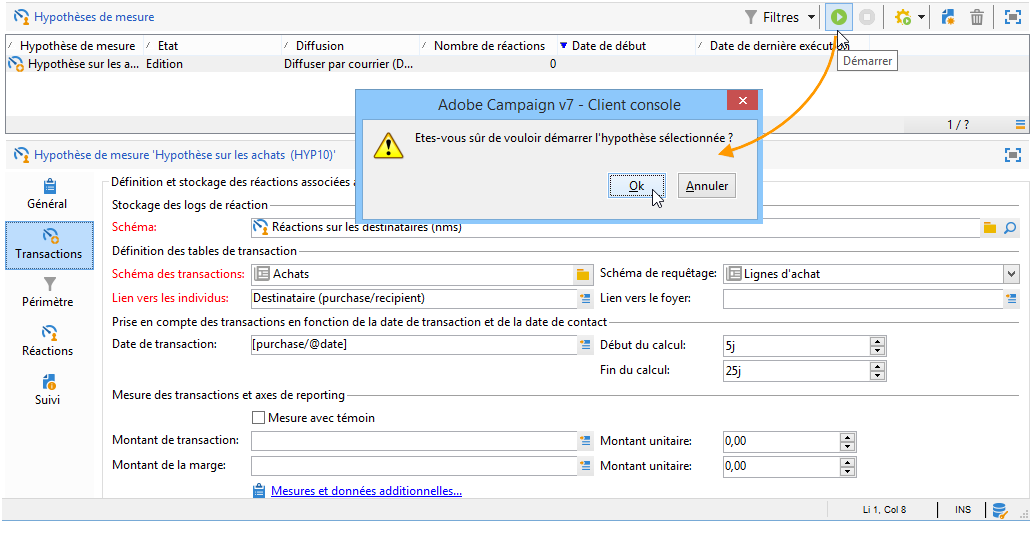Decrease Montant unitaire of transaction row
This screenshot has width=1030, height=541.
tap(847, 446)
